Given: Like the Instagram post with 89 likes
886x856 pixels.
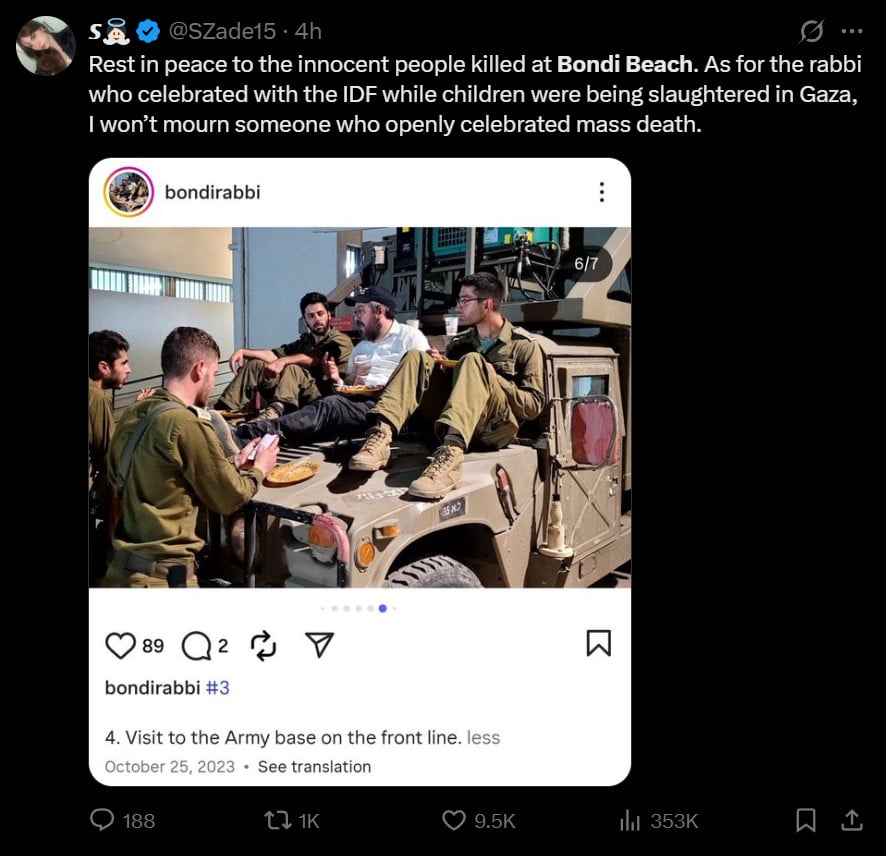Looking at the screenshot, I should click(x=120, y=645).
